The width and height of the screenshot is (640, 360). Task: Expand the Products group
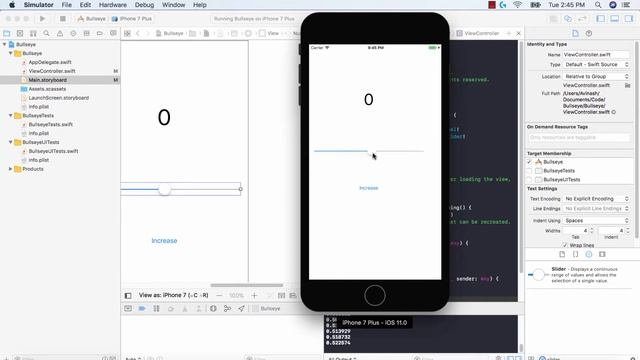11,169
